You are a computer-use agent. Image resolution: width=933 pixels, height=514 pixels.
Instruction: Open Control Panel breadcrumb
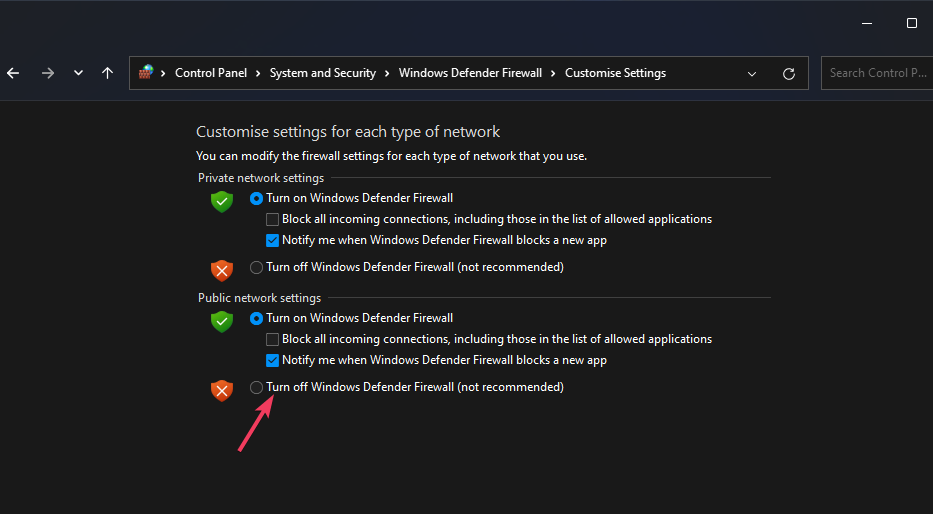(211, 73)
